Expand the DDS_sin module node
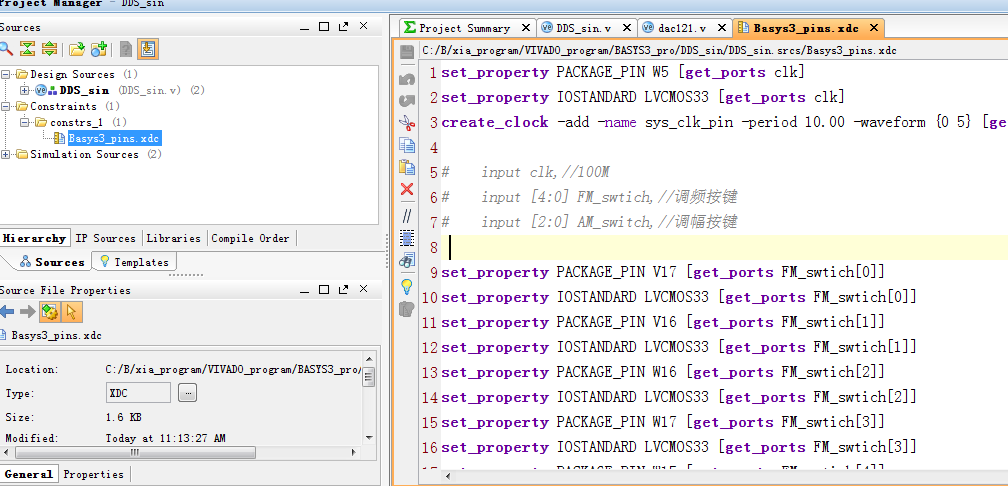The image size is (1008, 486). click(24, 91)
